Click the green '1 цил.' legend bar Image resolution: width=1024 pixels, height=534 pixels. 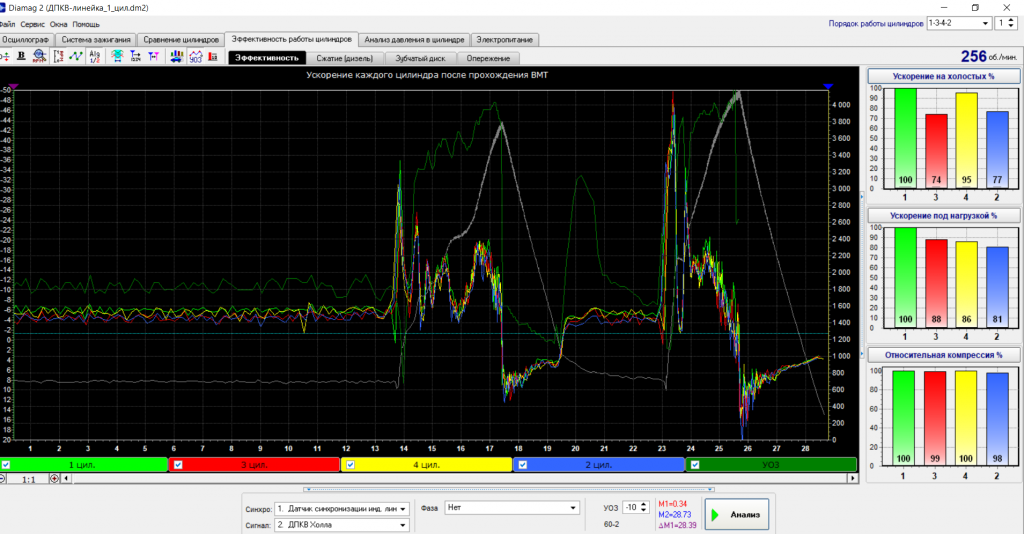[84, 465]
